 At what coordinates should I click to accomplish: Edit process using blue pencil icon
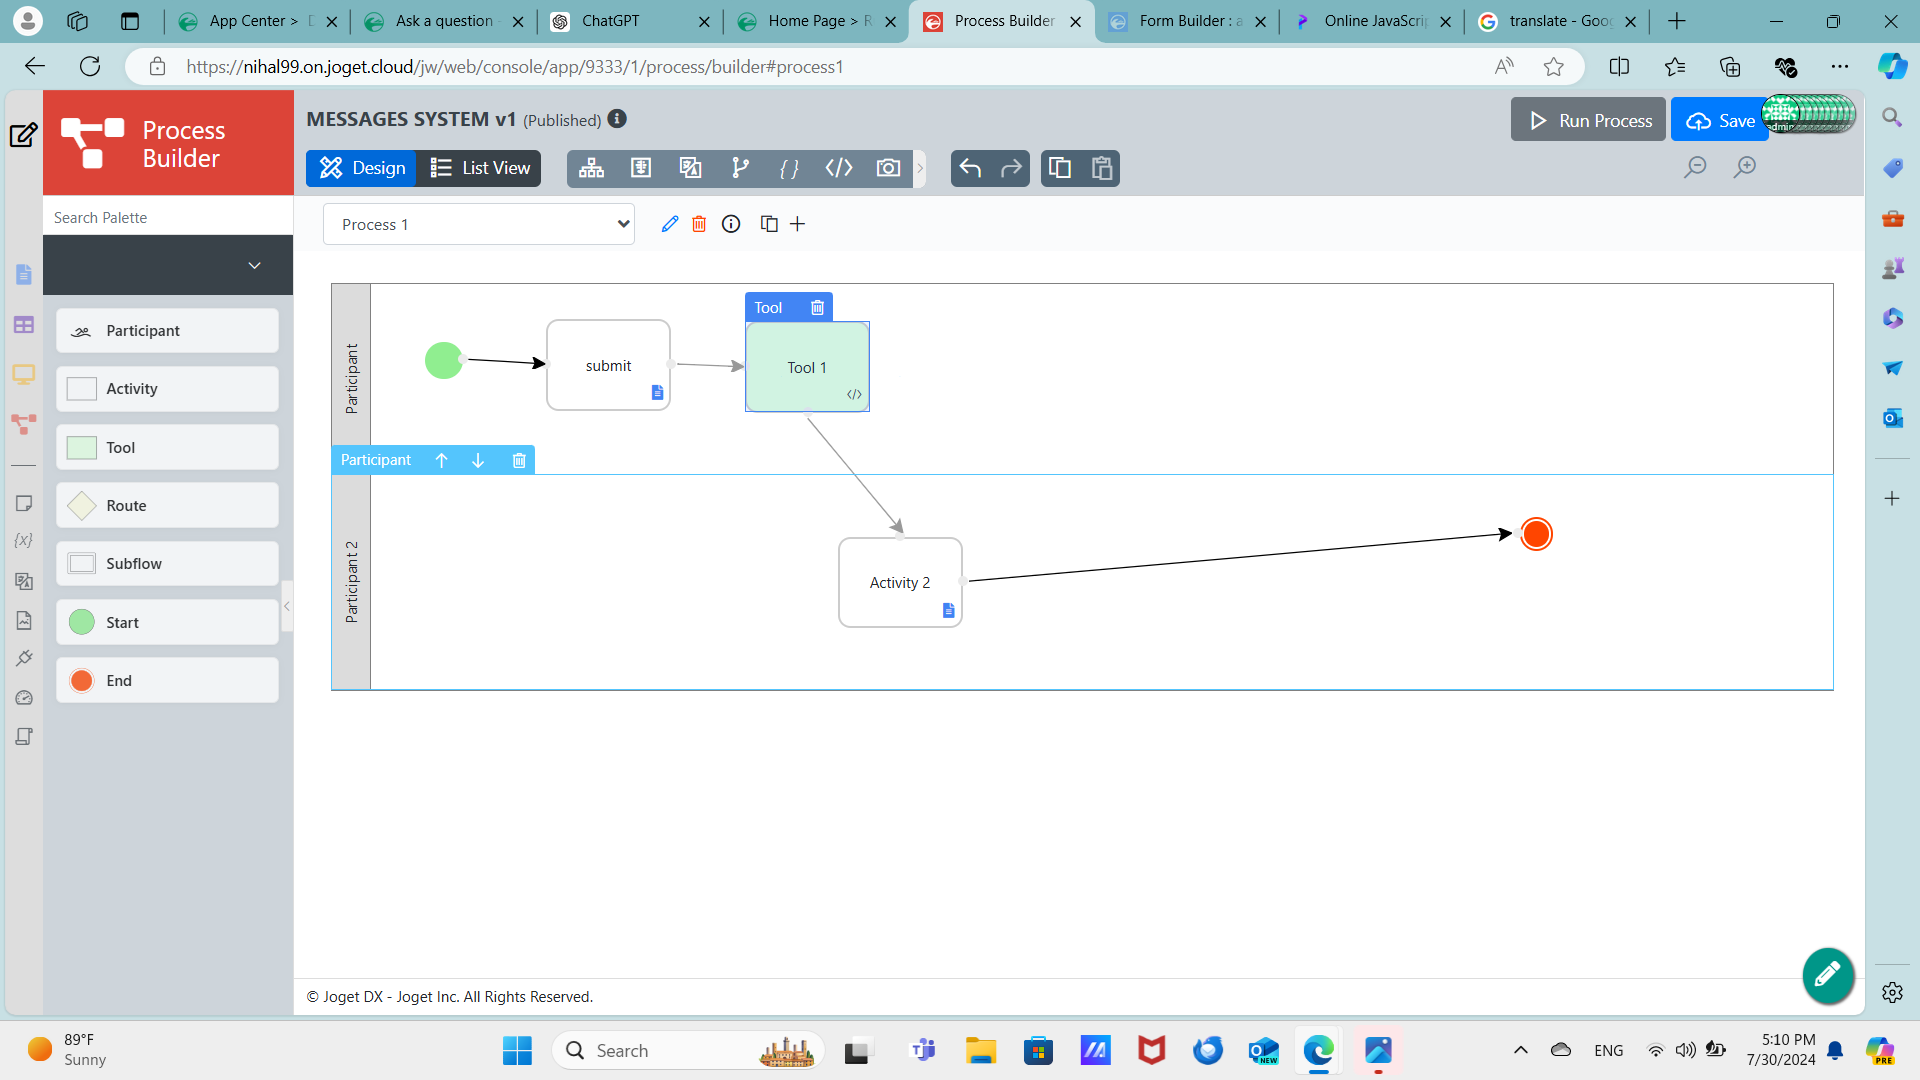pos(670,224)
